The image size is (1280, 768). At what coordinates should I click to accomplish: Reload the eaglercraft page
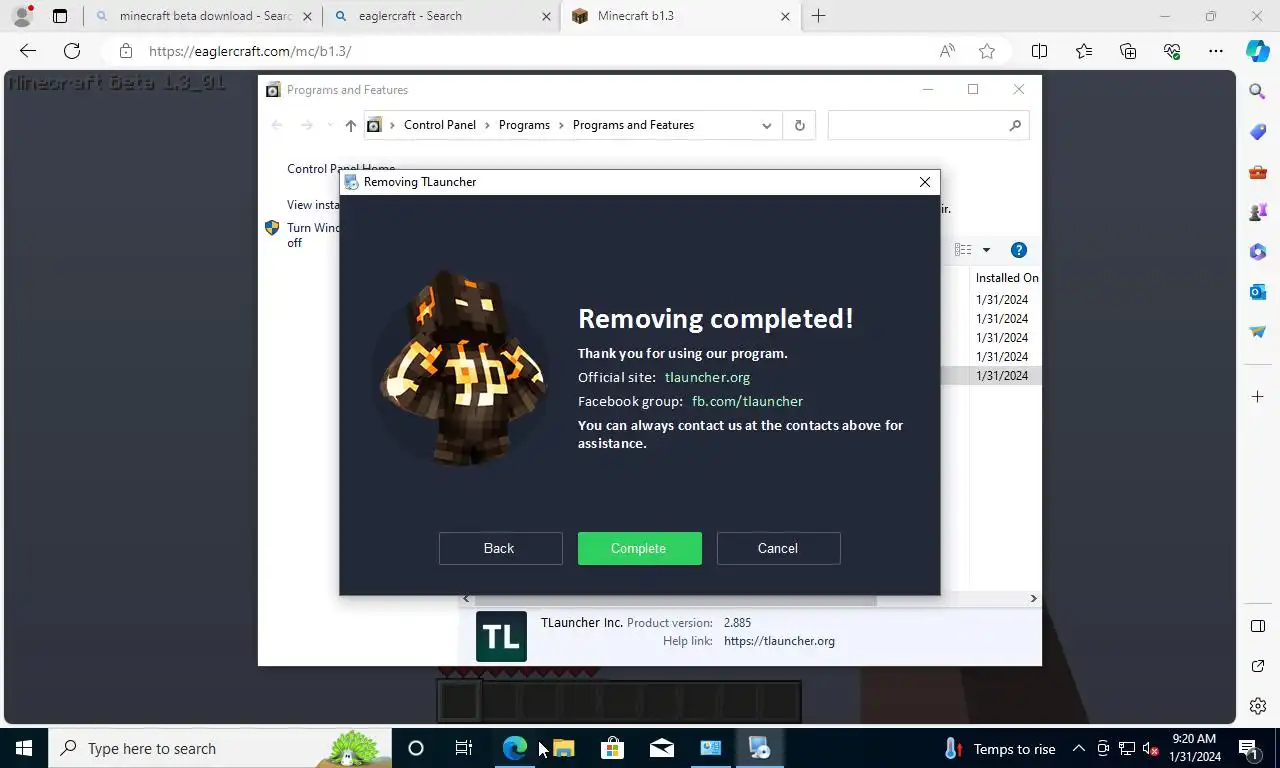[x=72, y=51]
